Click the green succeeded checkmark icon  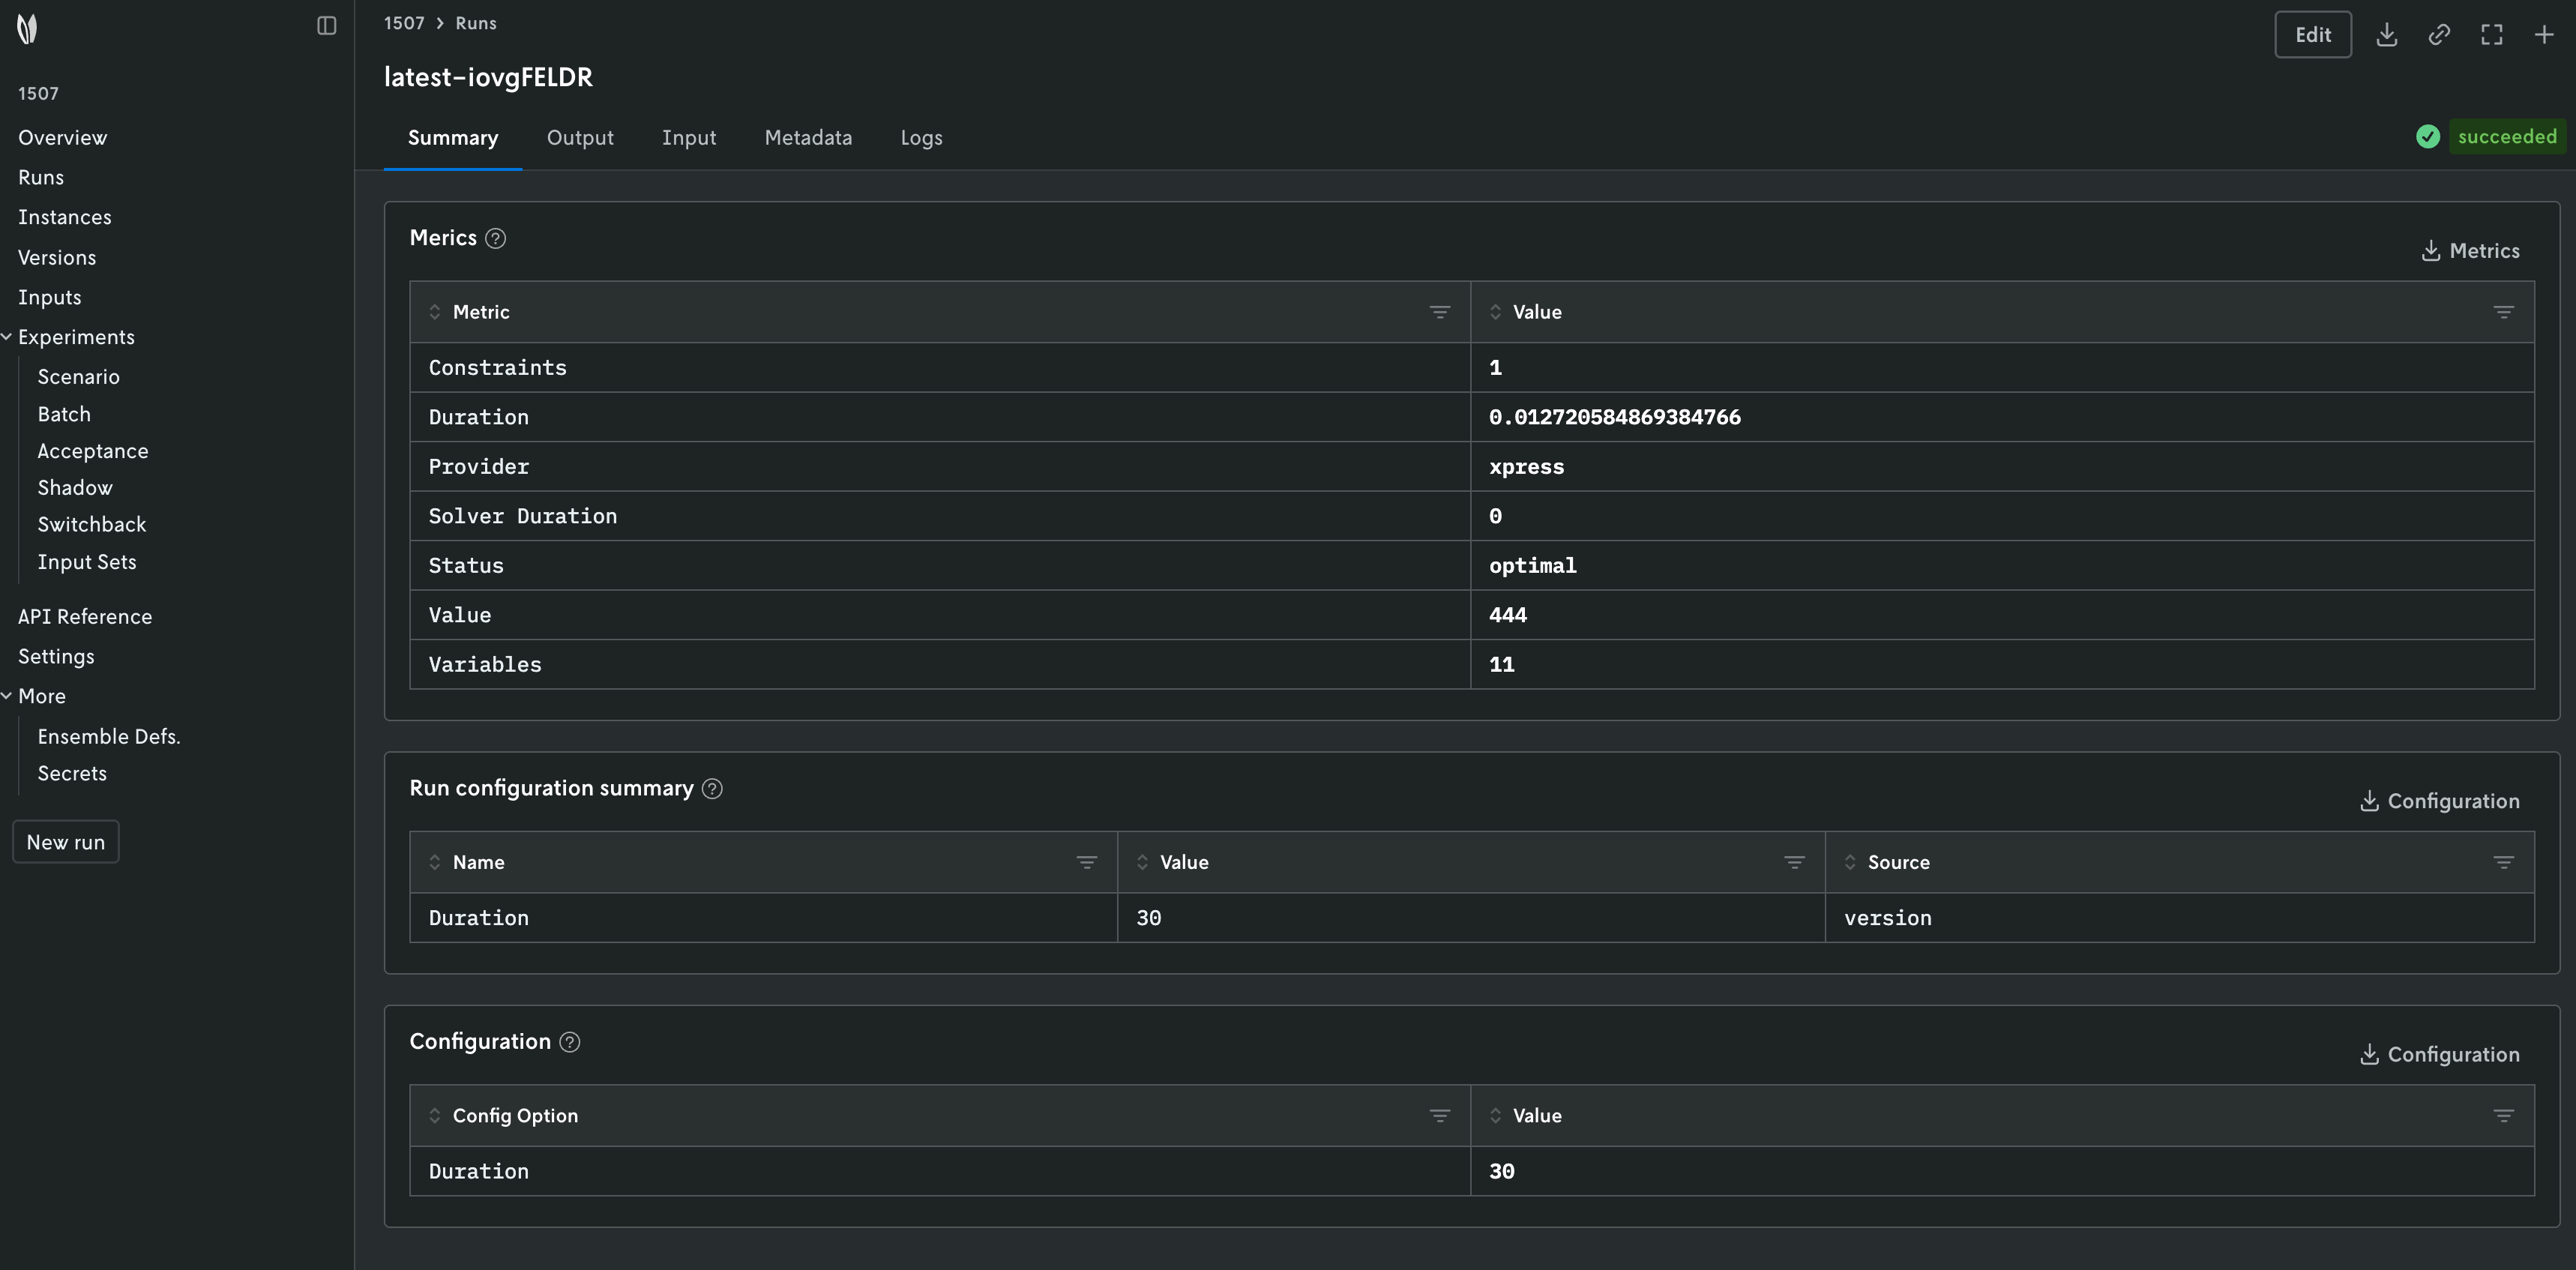coord(2428,137)
